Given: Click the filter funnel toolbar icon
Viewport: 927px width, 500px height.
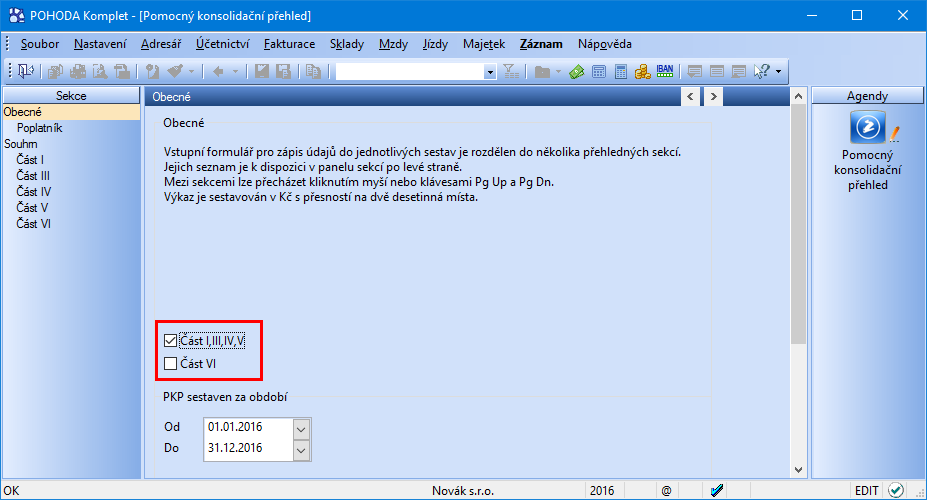Looking at the screenshot, I should 511,72.
